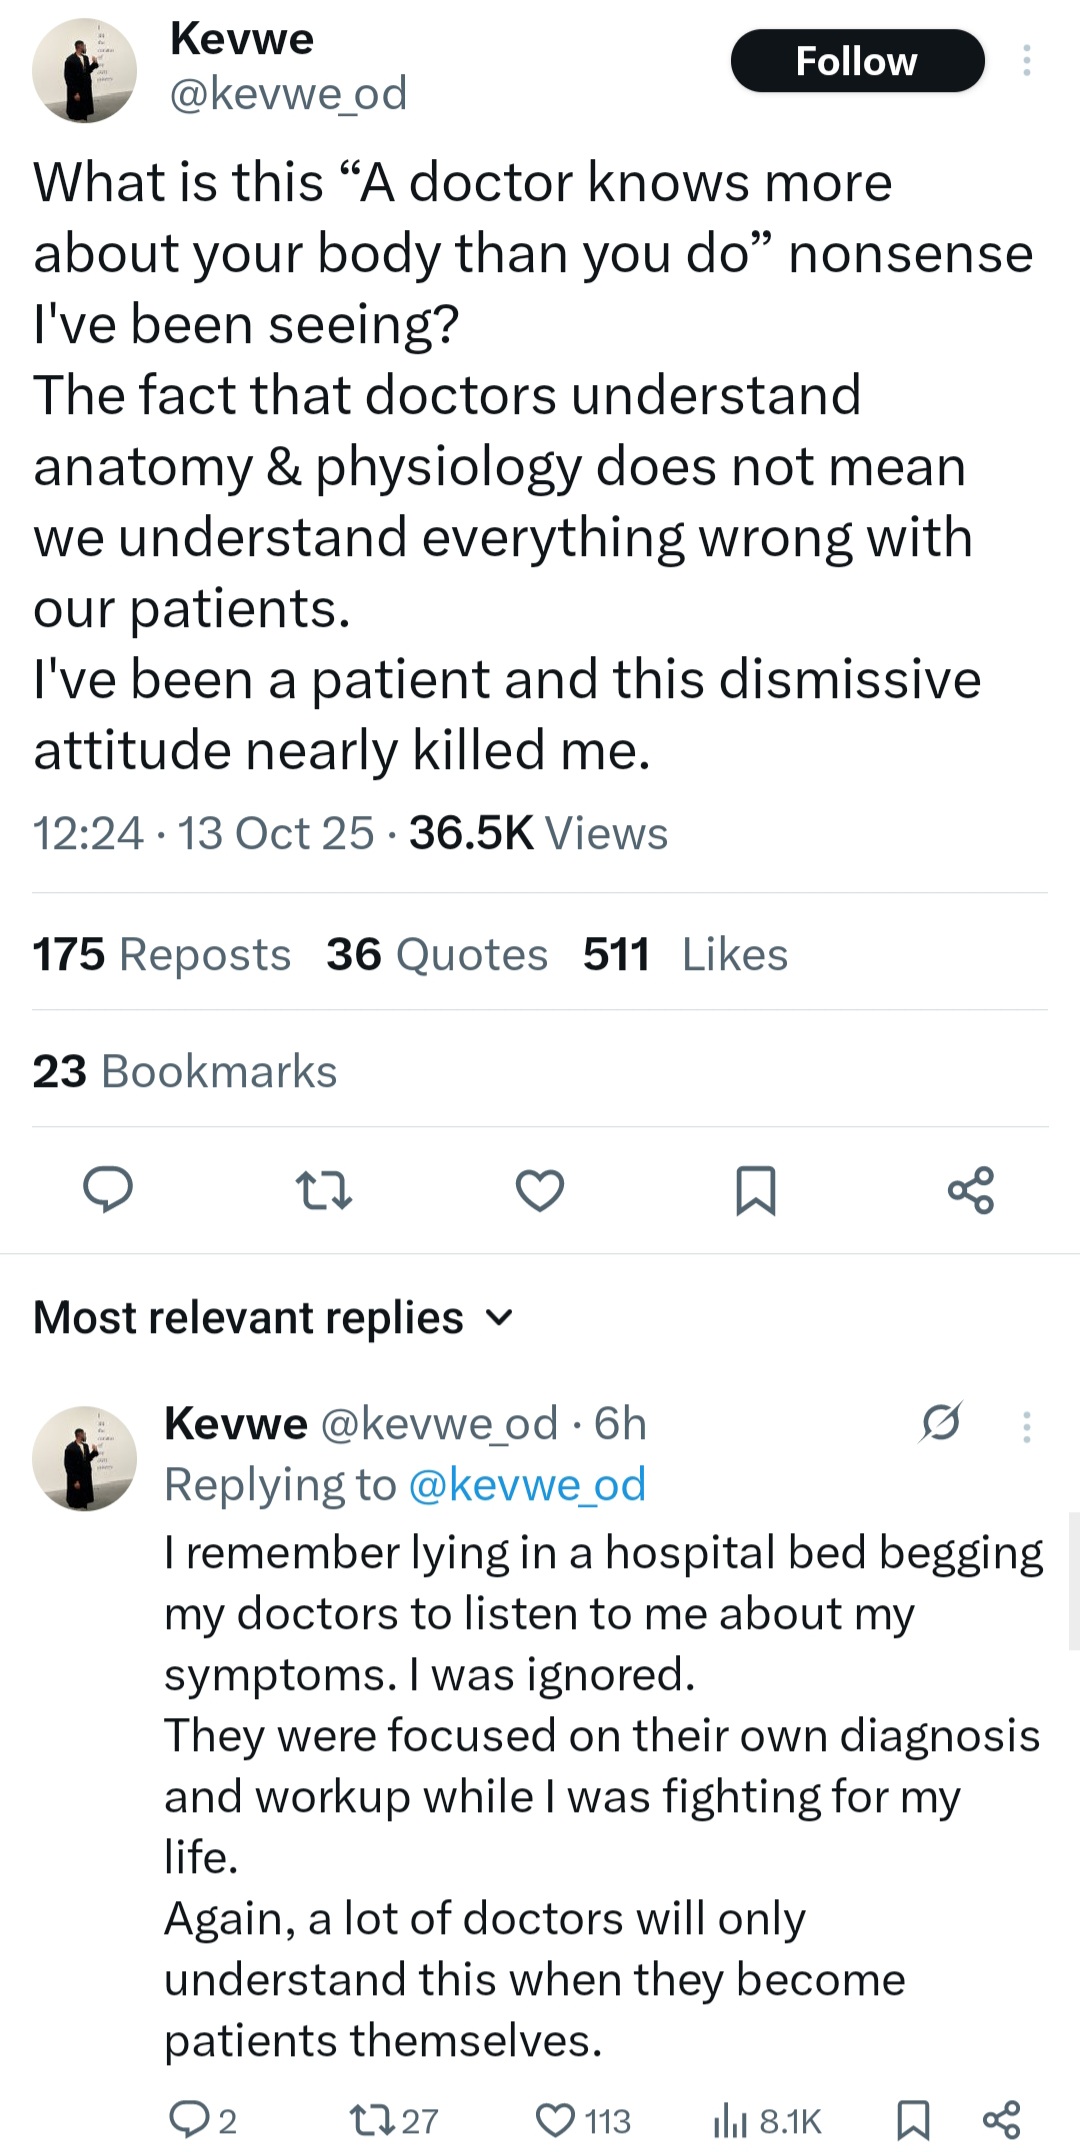Open the more options menu beside Follow
Viewport: 1080px width, 2152px height.
pos(1026,61)
